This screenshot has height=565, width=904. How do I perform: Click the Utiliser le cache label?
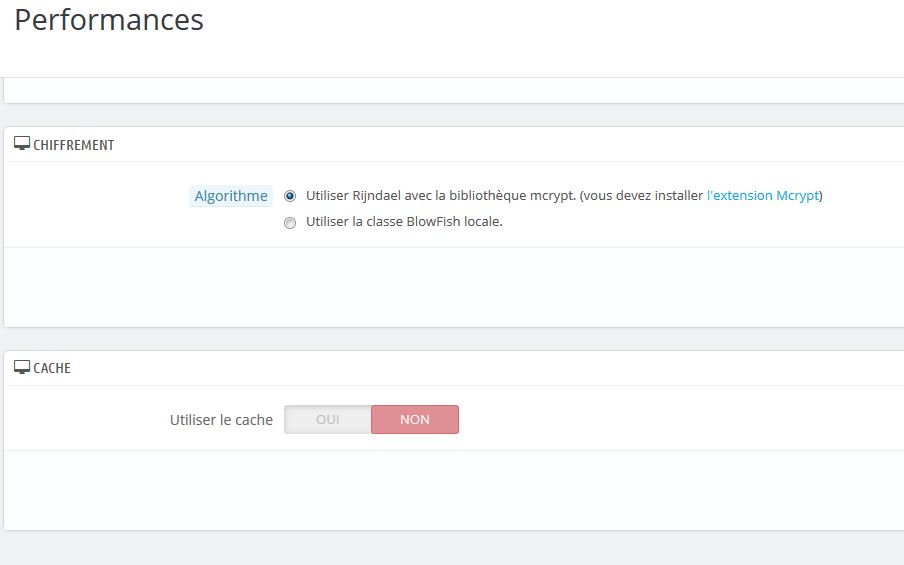tap(221, 420)
